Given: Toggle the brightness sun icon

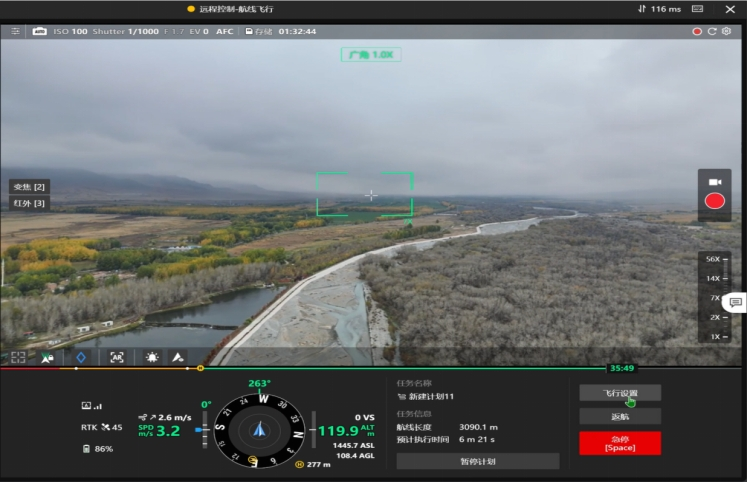Looking at the screenshot, I should [152, 357].
